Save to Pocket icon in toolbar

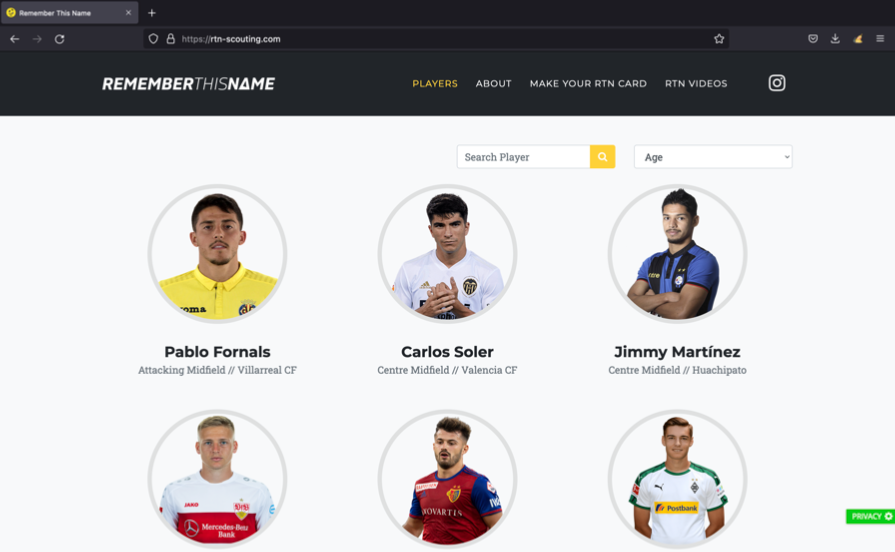813,39
